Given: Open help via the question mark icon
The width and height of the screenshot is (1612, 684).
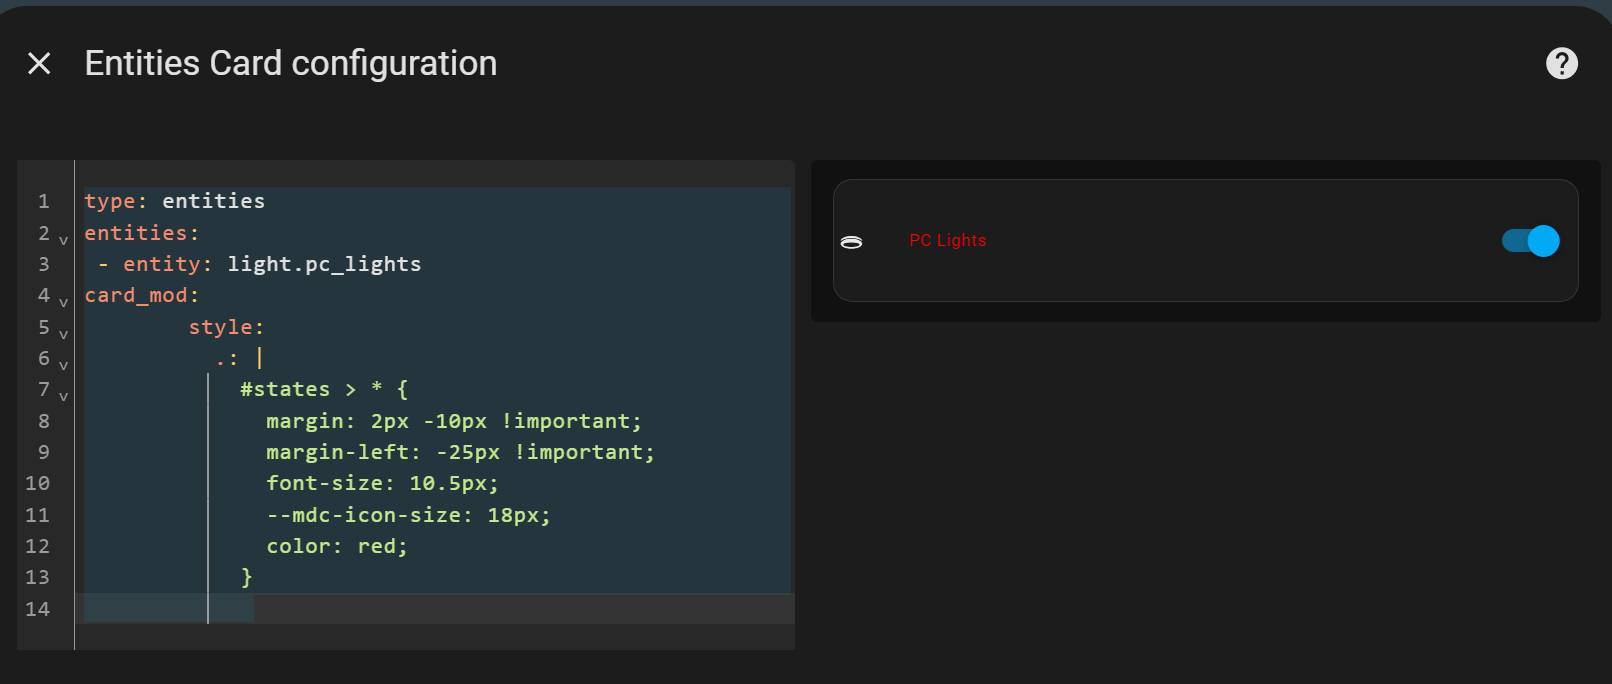Looking at the screenshot, I should (x=1561, y=63).
